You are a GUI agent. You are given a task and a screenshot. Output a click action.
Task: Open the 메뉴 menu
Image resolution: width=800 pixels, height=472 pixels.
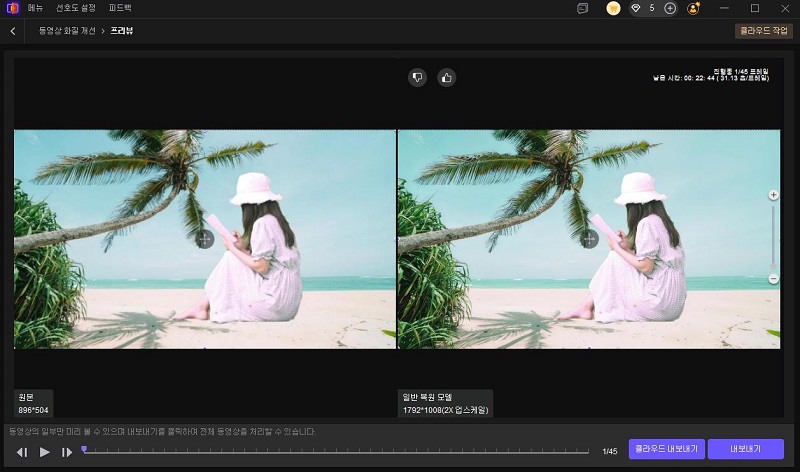35,8
